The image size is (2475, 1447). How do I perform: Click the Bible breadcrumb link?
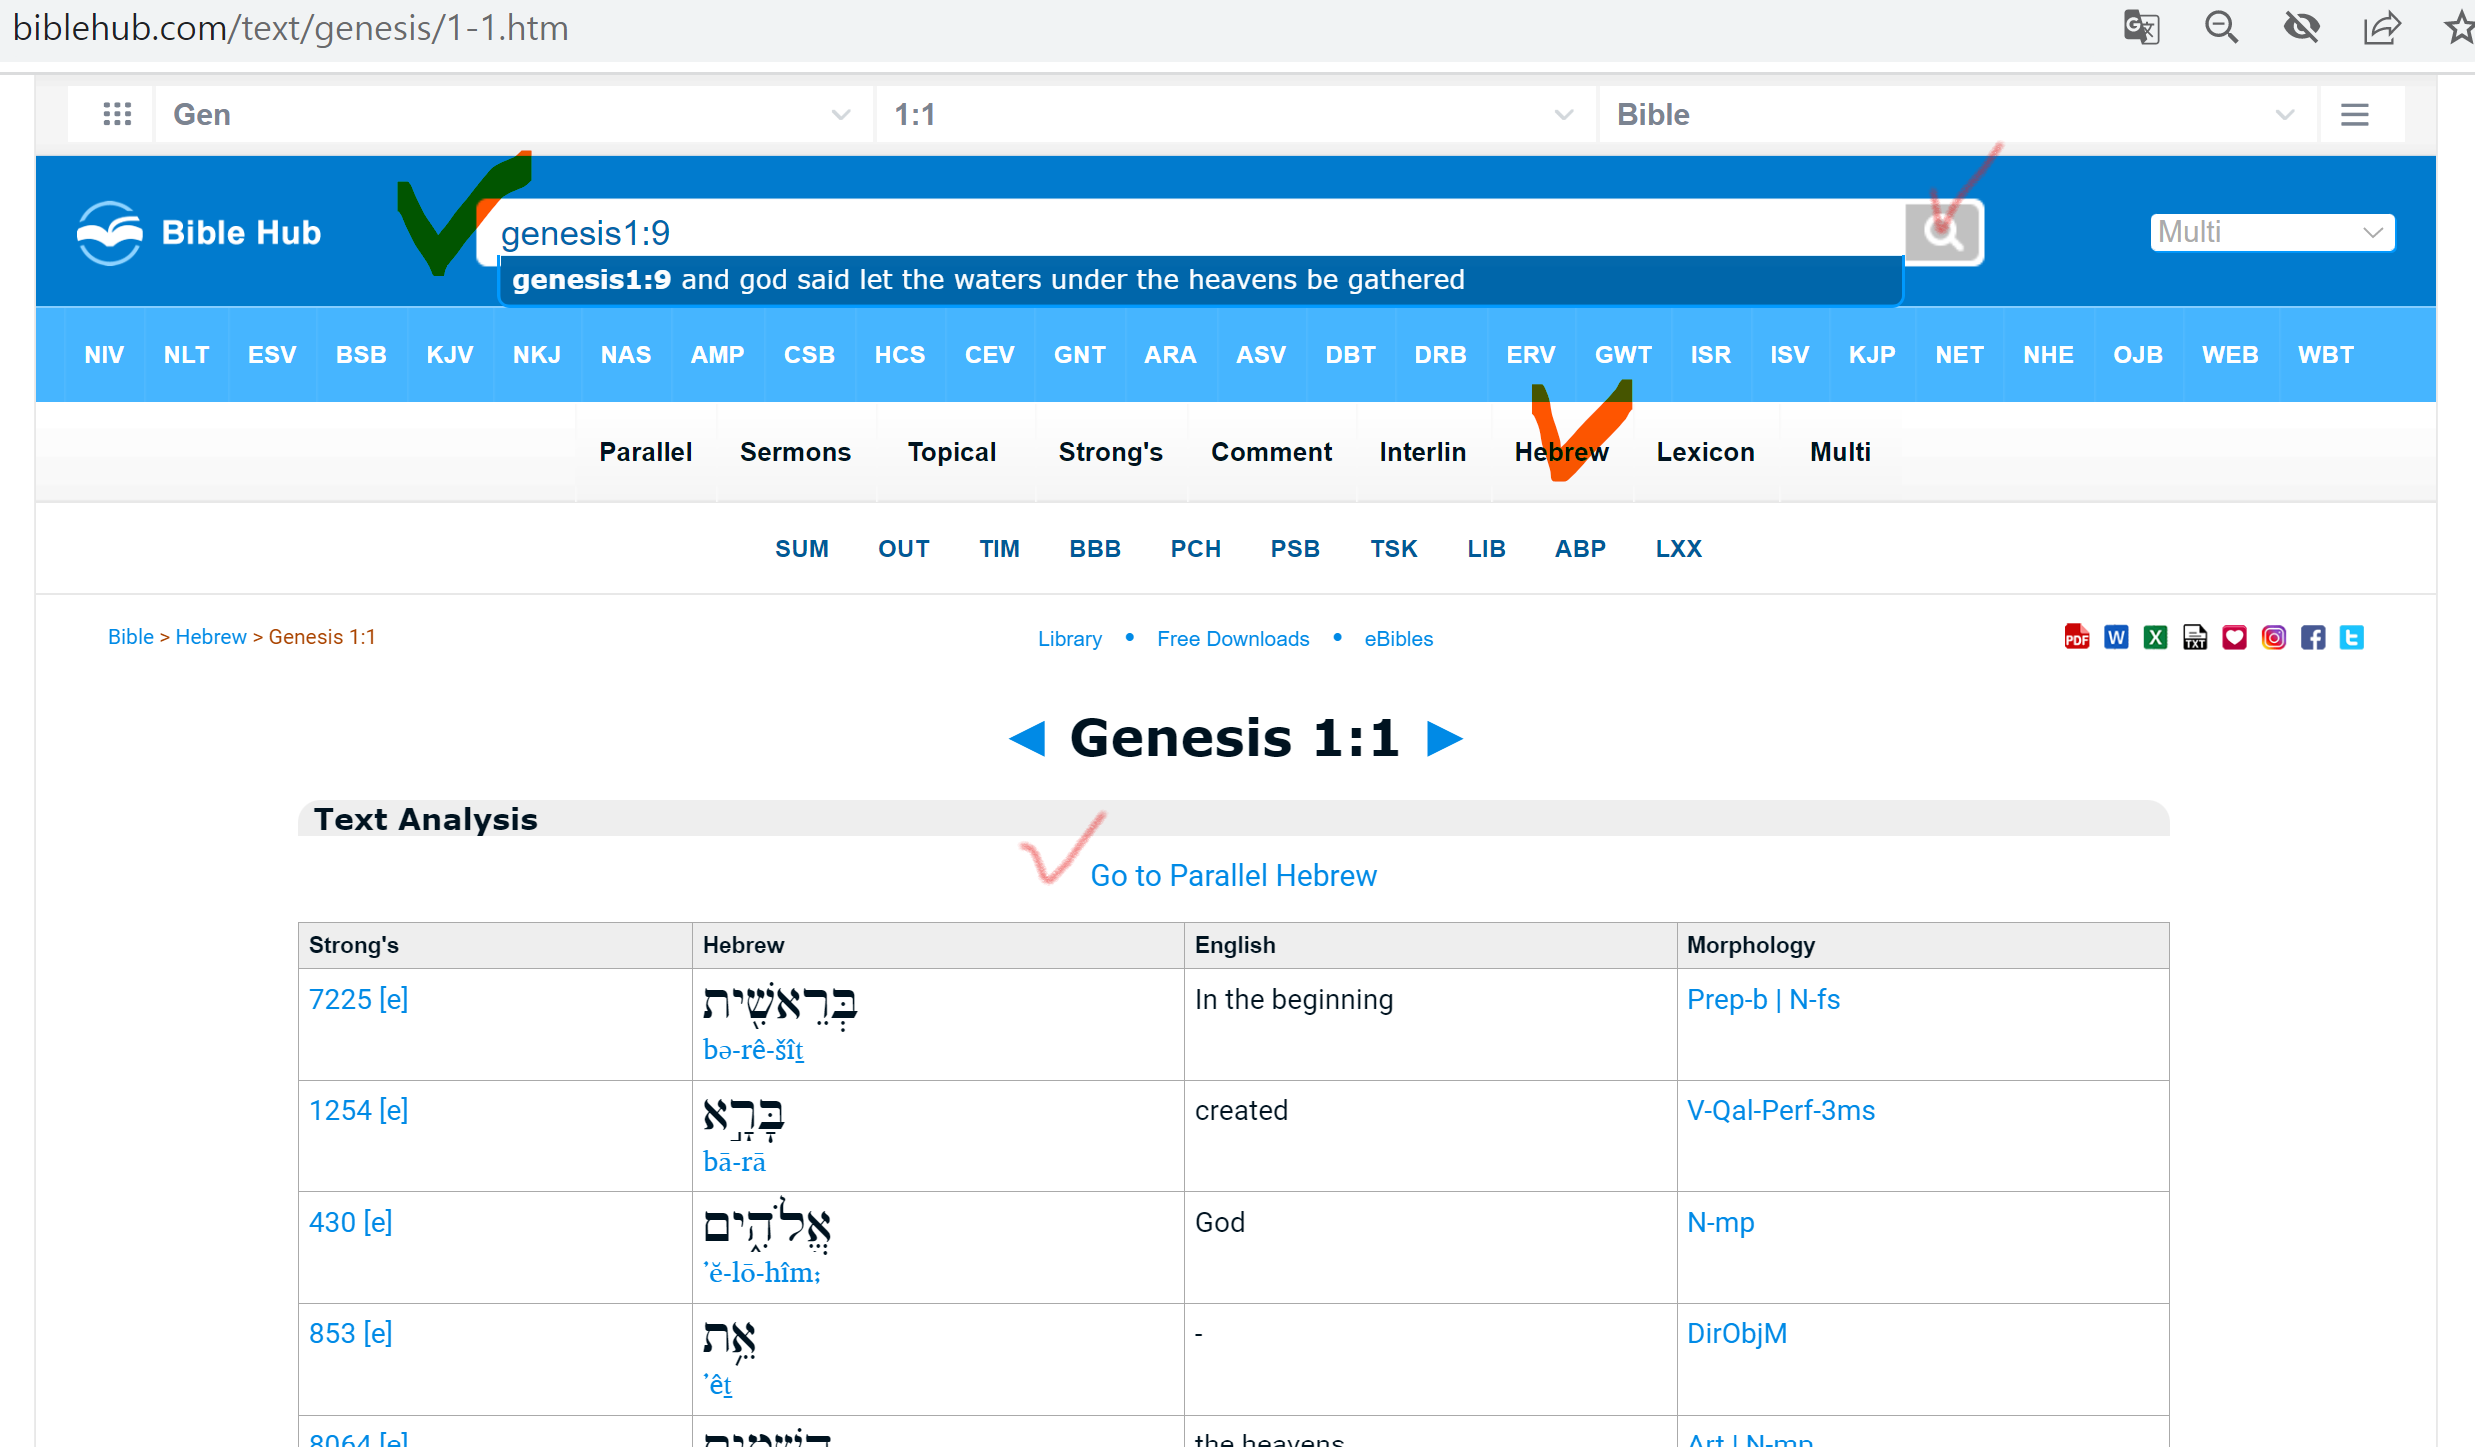coord(131,637)
